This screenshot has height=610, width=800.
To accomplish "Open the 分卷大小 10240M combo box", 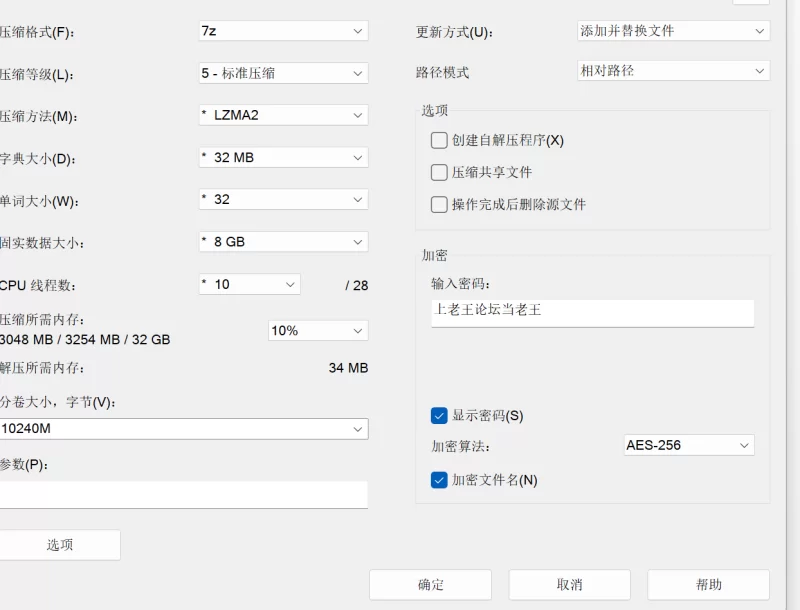I will point(184,429).
